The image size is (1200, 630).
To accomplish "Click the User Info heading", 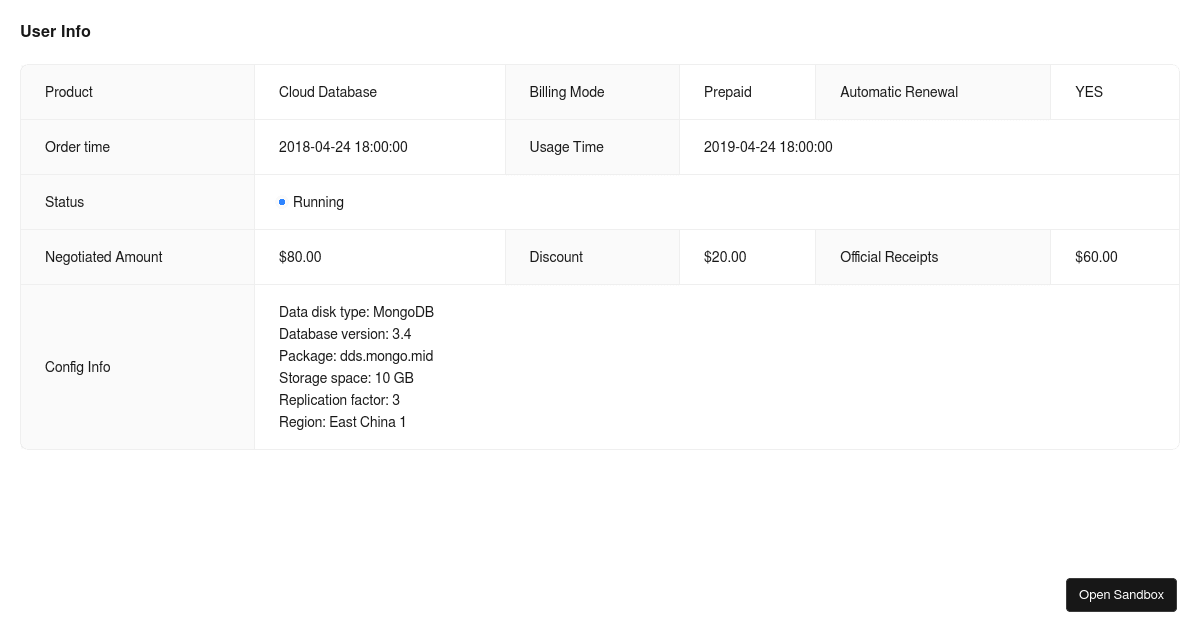I will click(x=55, y=31).
